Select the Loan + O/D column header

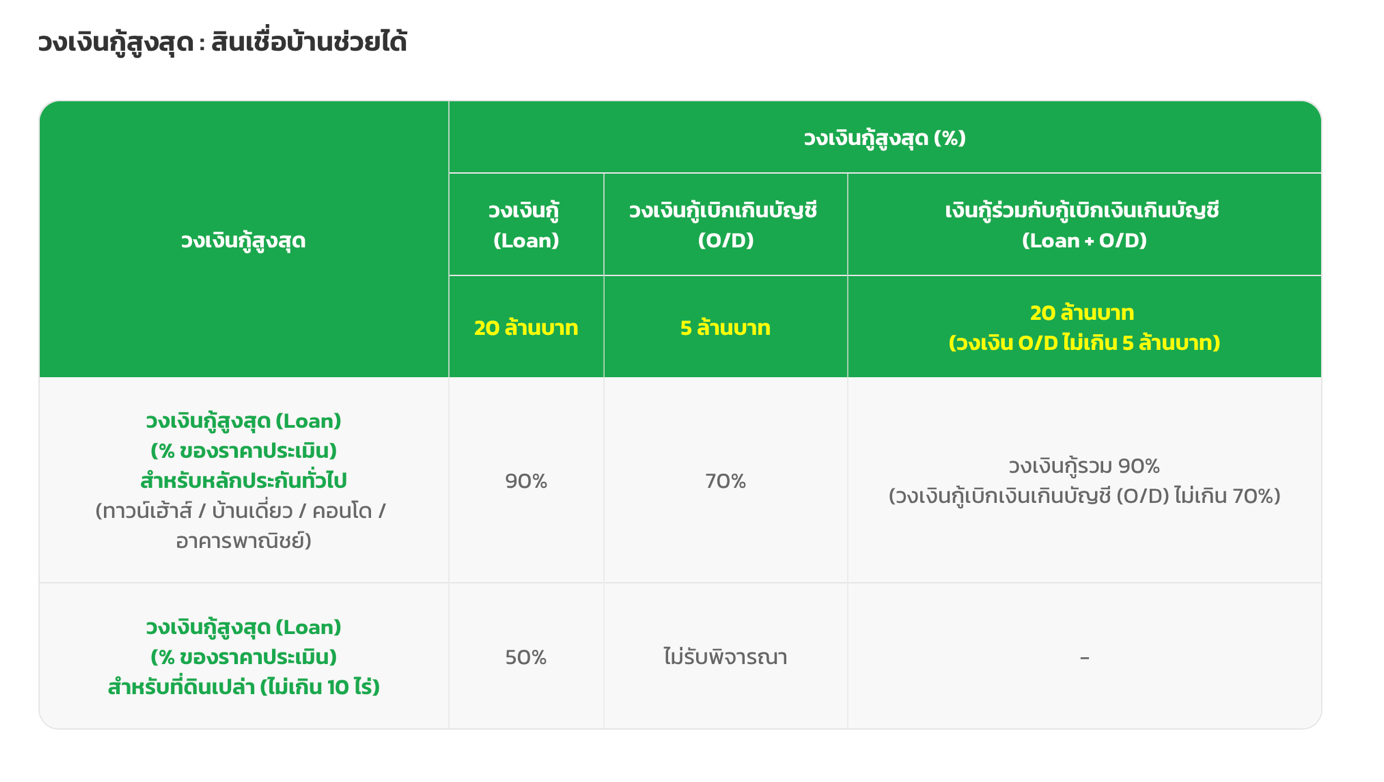pyautogui.click(x=1084, y=225)
